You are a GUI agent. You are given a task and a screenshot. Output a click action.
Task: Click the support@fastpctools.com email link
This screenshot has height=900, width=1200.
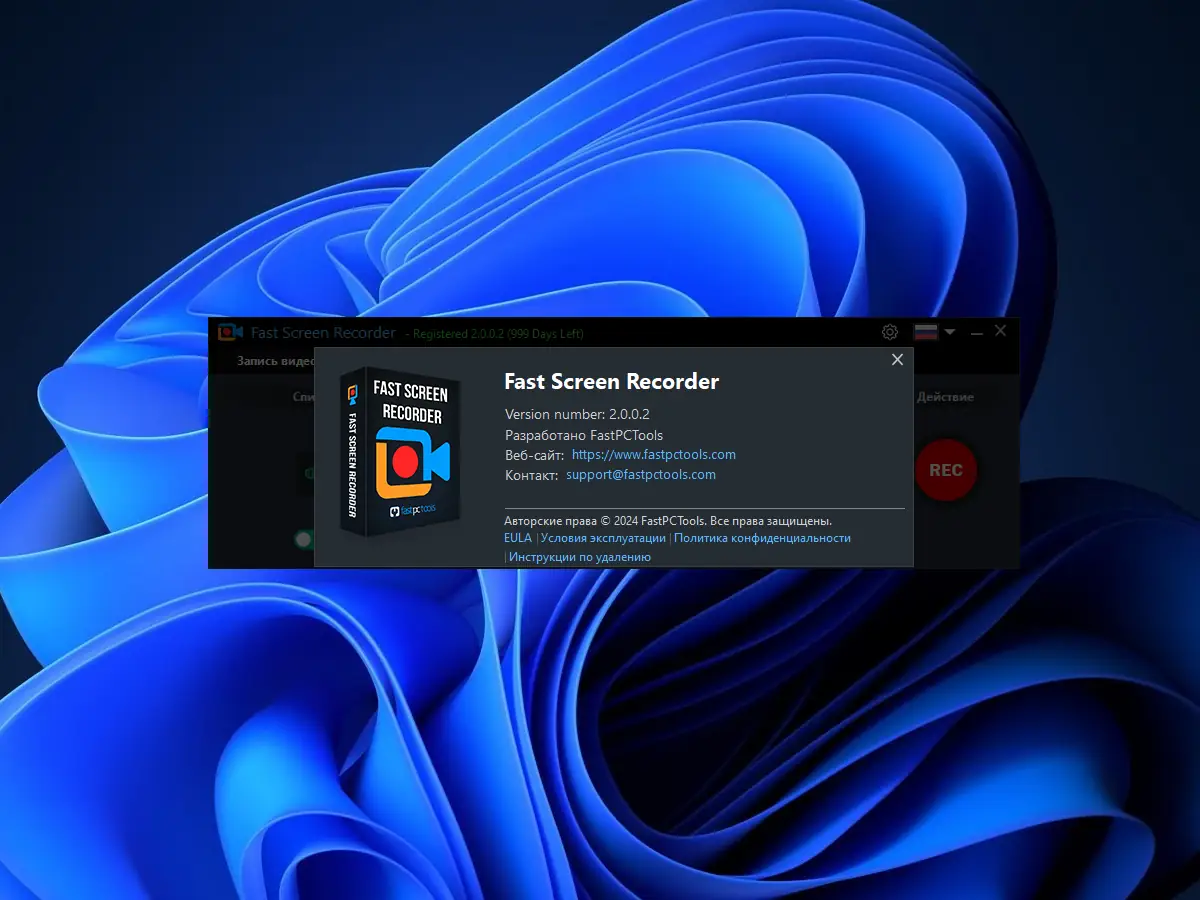click(x=640, y=475)
